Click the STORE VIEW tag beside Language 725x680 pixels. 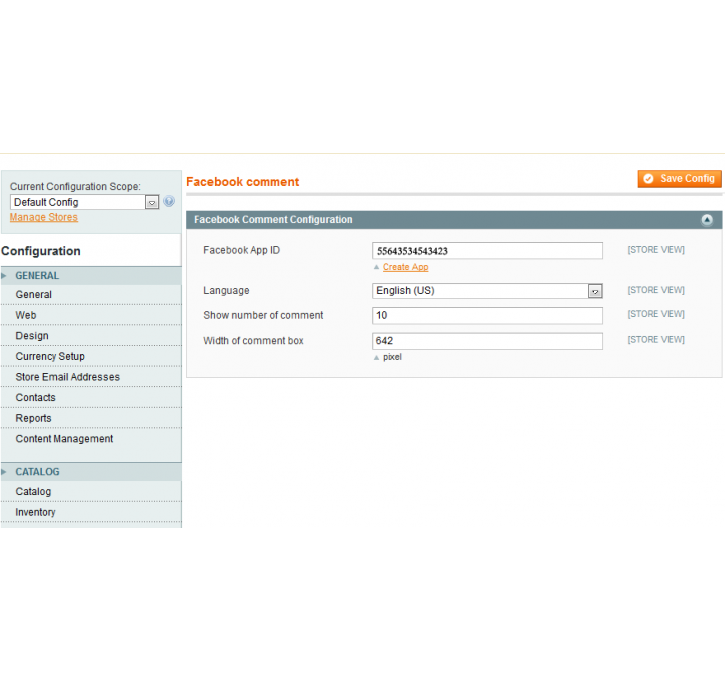click(x=656, y=290)
